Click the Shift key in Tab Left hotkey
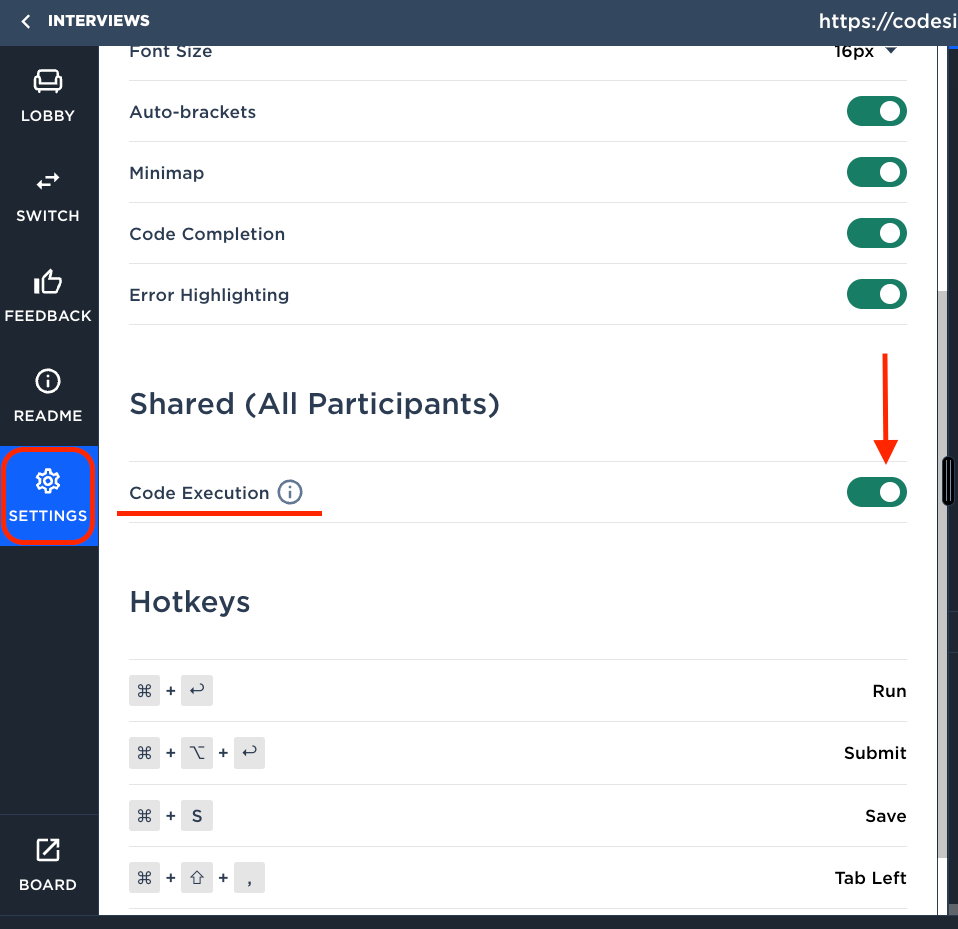The height and width of the screenshot is (929, 958). pos(197,878)
